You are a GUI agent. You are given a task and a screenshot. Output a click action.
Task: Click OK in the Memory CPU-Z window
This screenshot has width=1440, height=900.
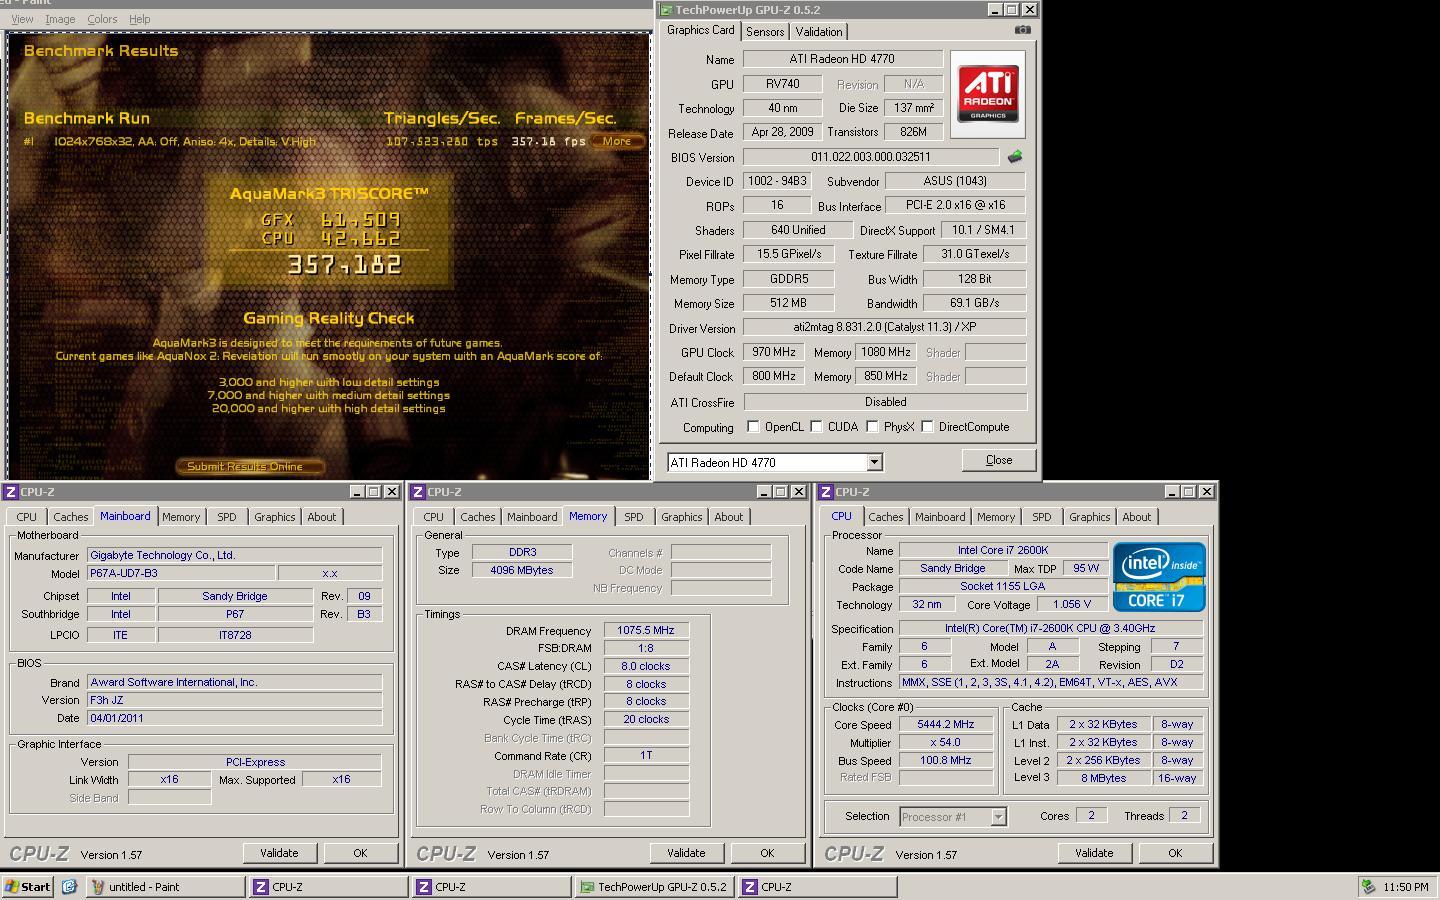point(767,853)
